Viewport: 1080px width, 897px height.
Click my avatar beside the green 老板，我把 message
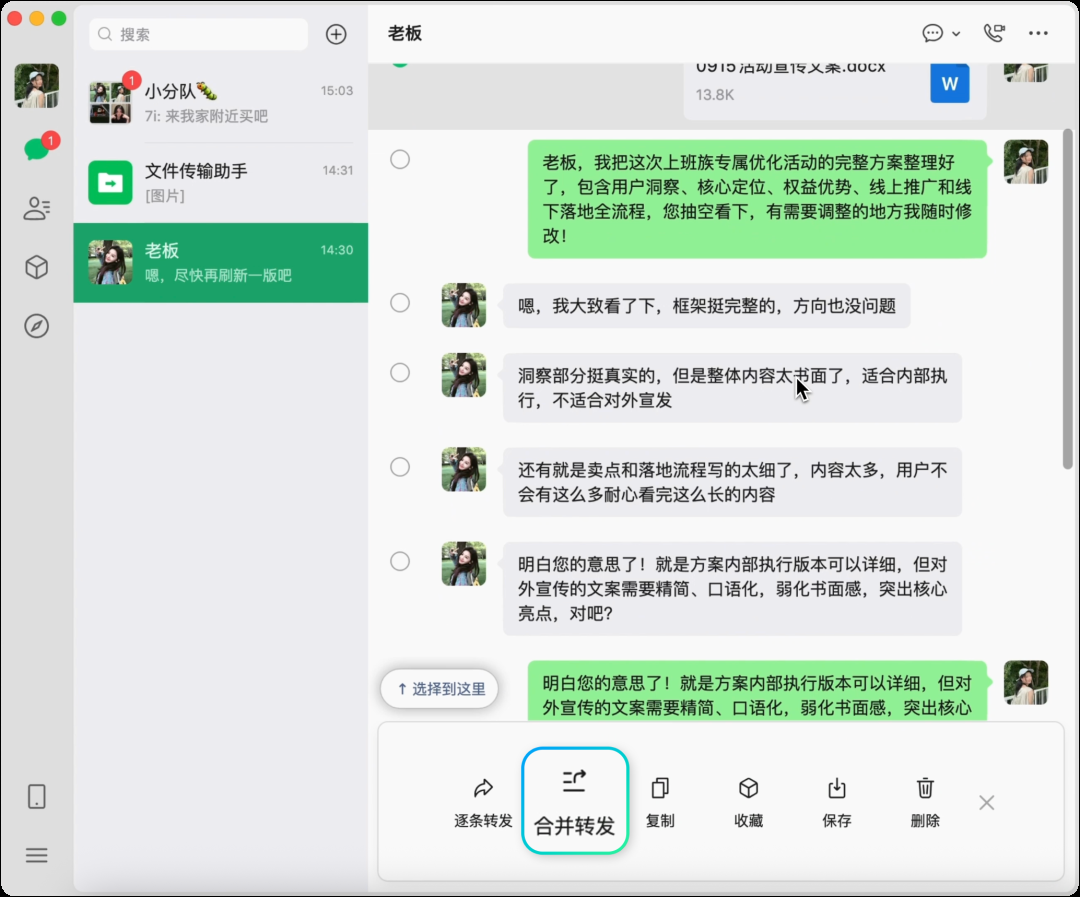(x=1026, y=162)
